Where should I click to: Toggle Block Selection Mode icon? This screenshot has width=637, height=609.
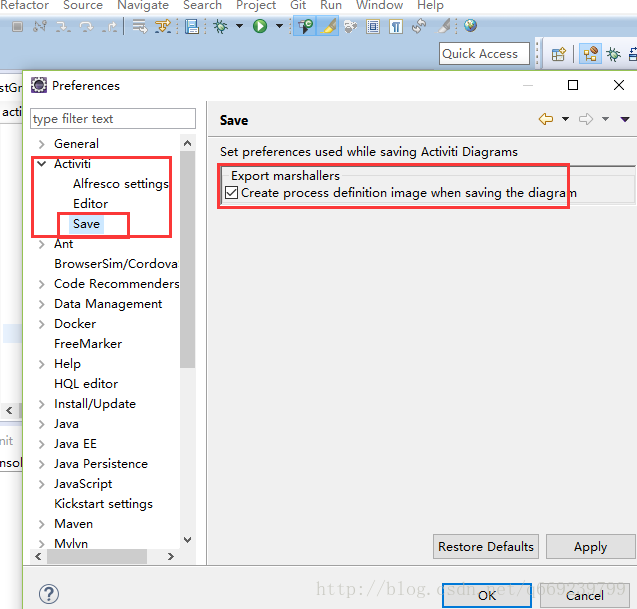tap(373, 27)
